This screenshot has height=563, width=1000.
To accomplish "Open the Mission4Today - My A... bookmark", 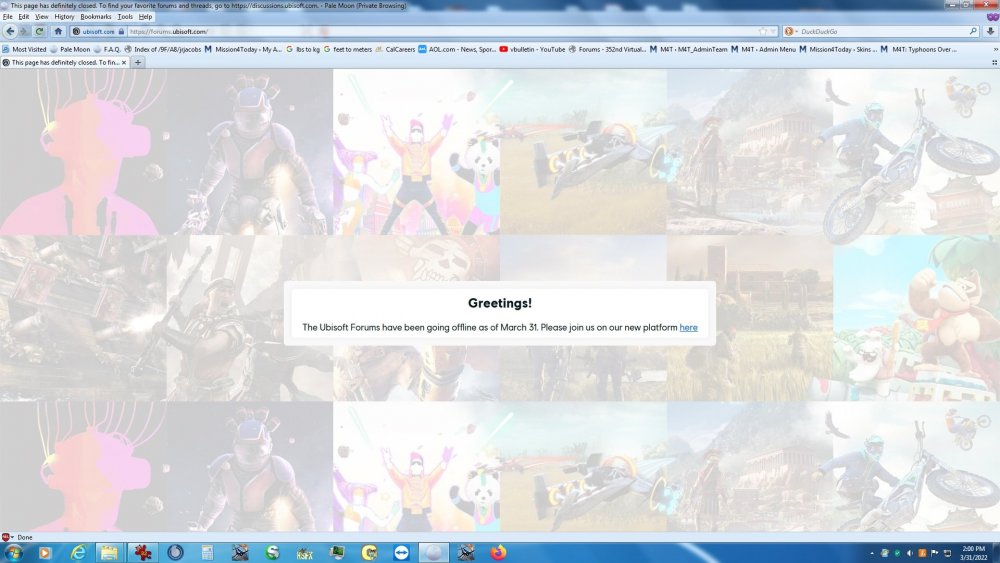I will point(243,49).
